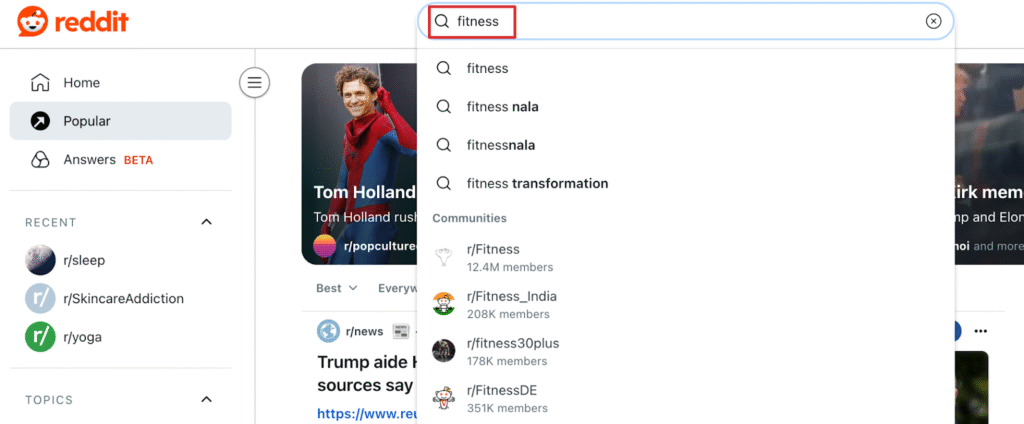Collapse the Topics section

click(207, 400)
